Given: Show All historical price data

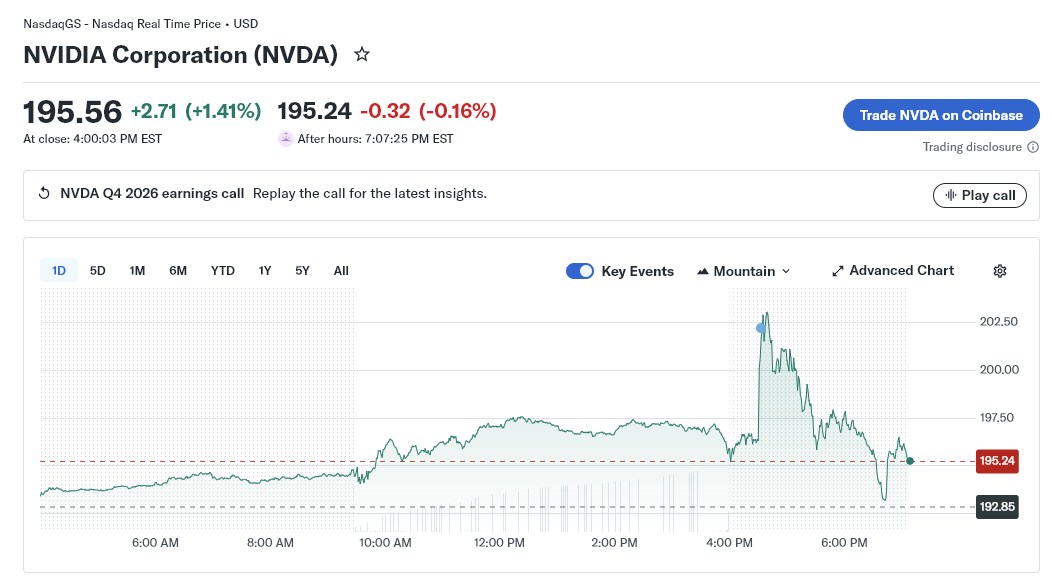Looking at the screenshot, I should coord(341,271).
